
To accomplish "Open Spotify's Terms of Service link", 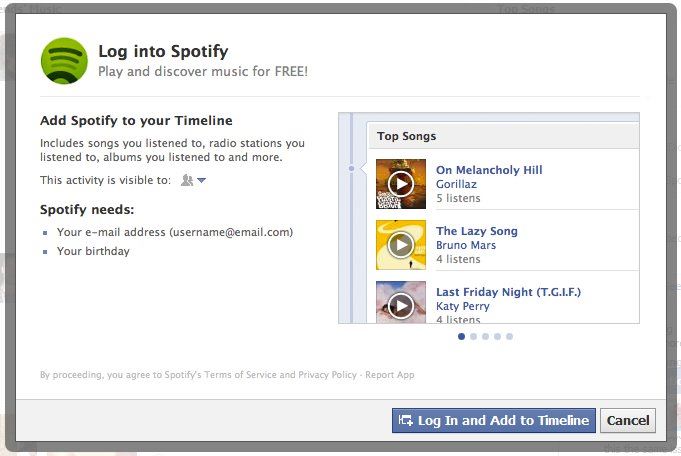I will pos(241,375).
